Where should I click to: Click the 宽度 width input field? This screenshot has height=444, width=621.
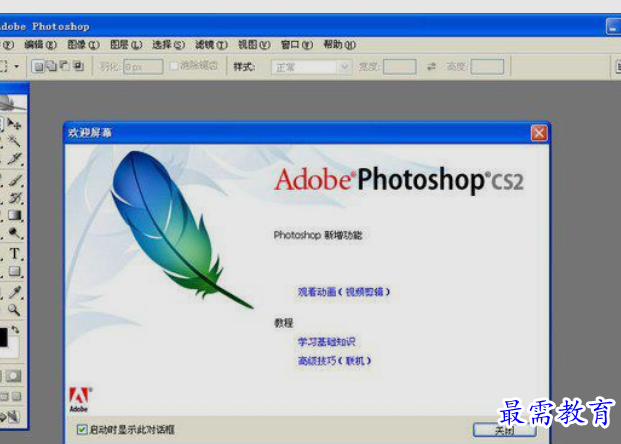400,67
